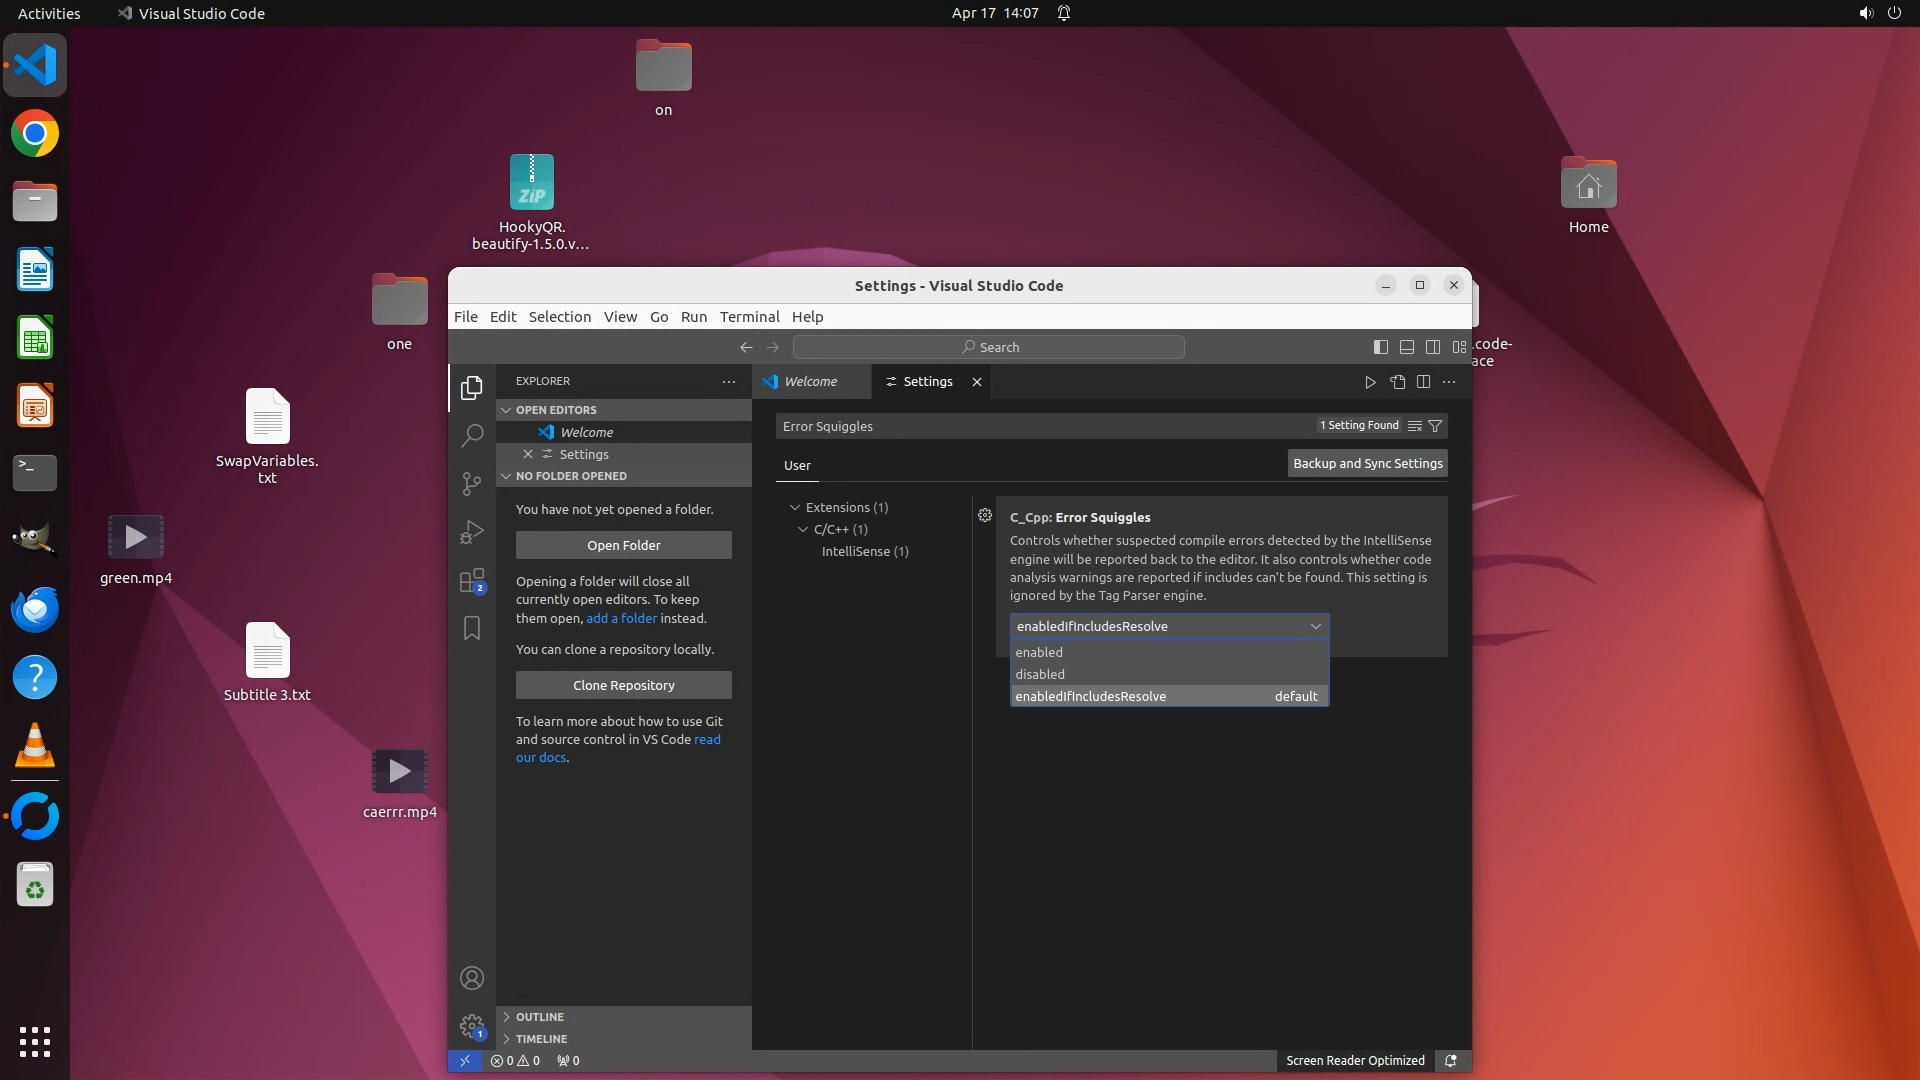Select 'disabled' in Error Squiggles dropdown
Viewport: 1920px width, 1080px height.
1040,674
